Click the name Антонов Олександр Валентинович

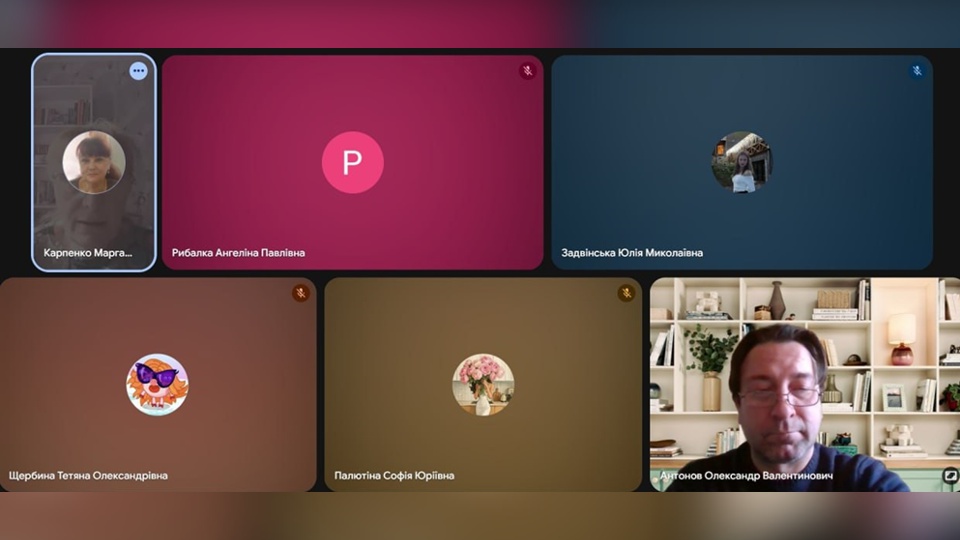coord(746,476)
